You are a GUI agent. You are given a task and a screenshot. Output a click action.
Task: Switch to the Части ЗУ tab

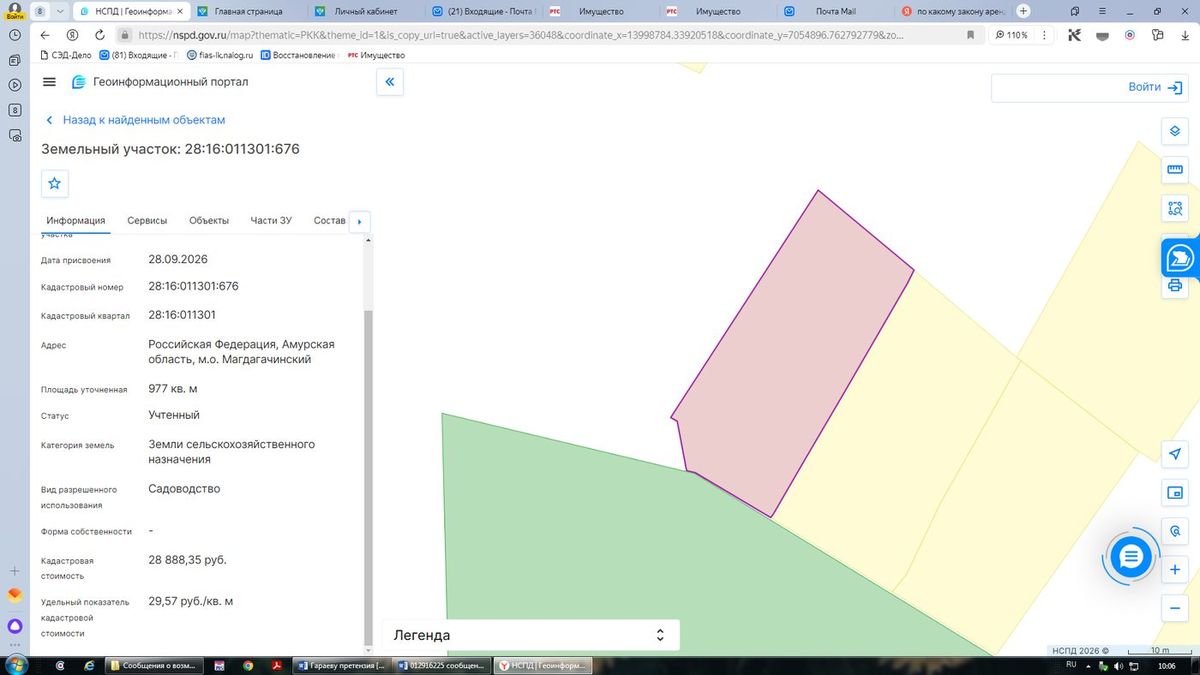click(271, 221)
